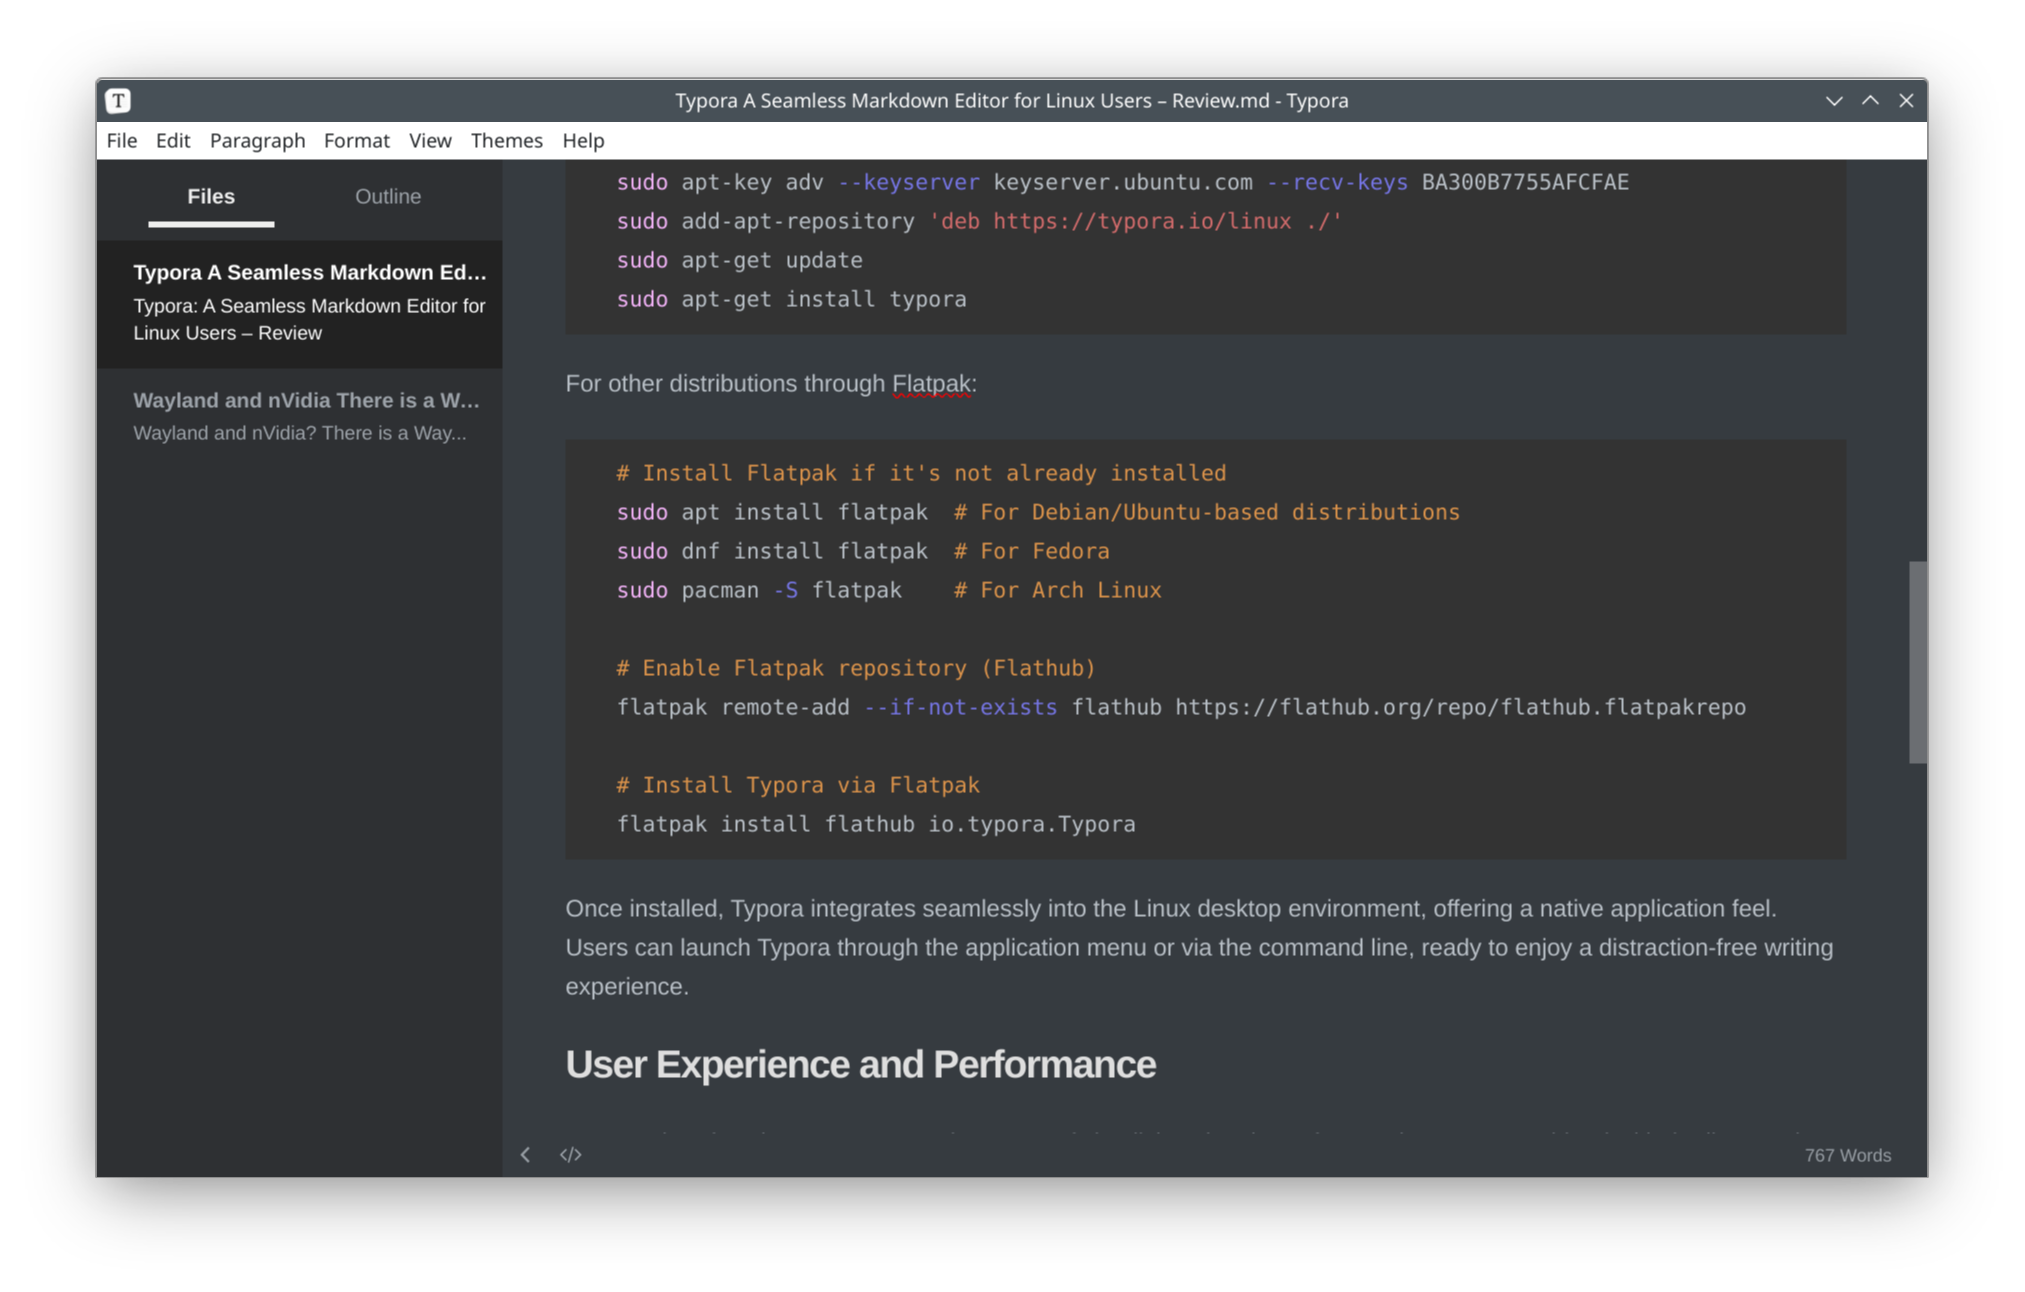This screenshot has height=1292, width=2025.
Task: Click the User Experience and Performance heading
Action: [x=860, y=1064]
